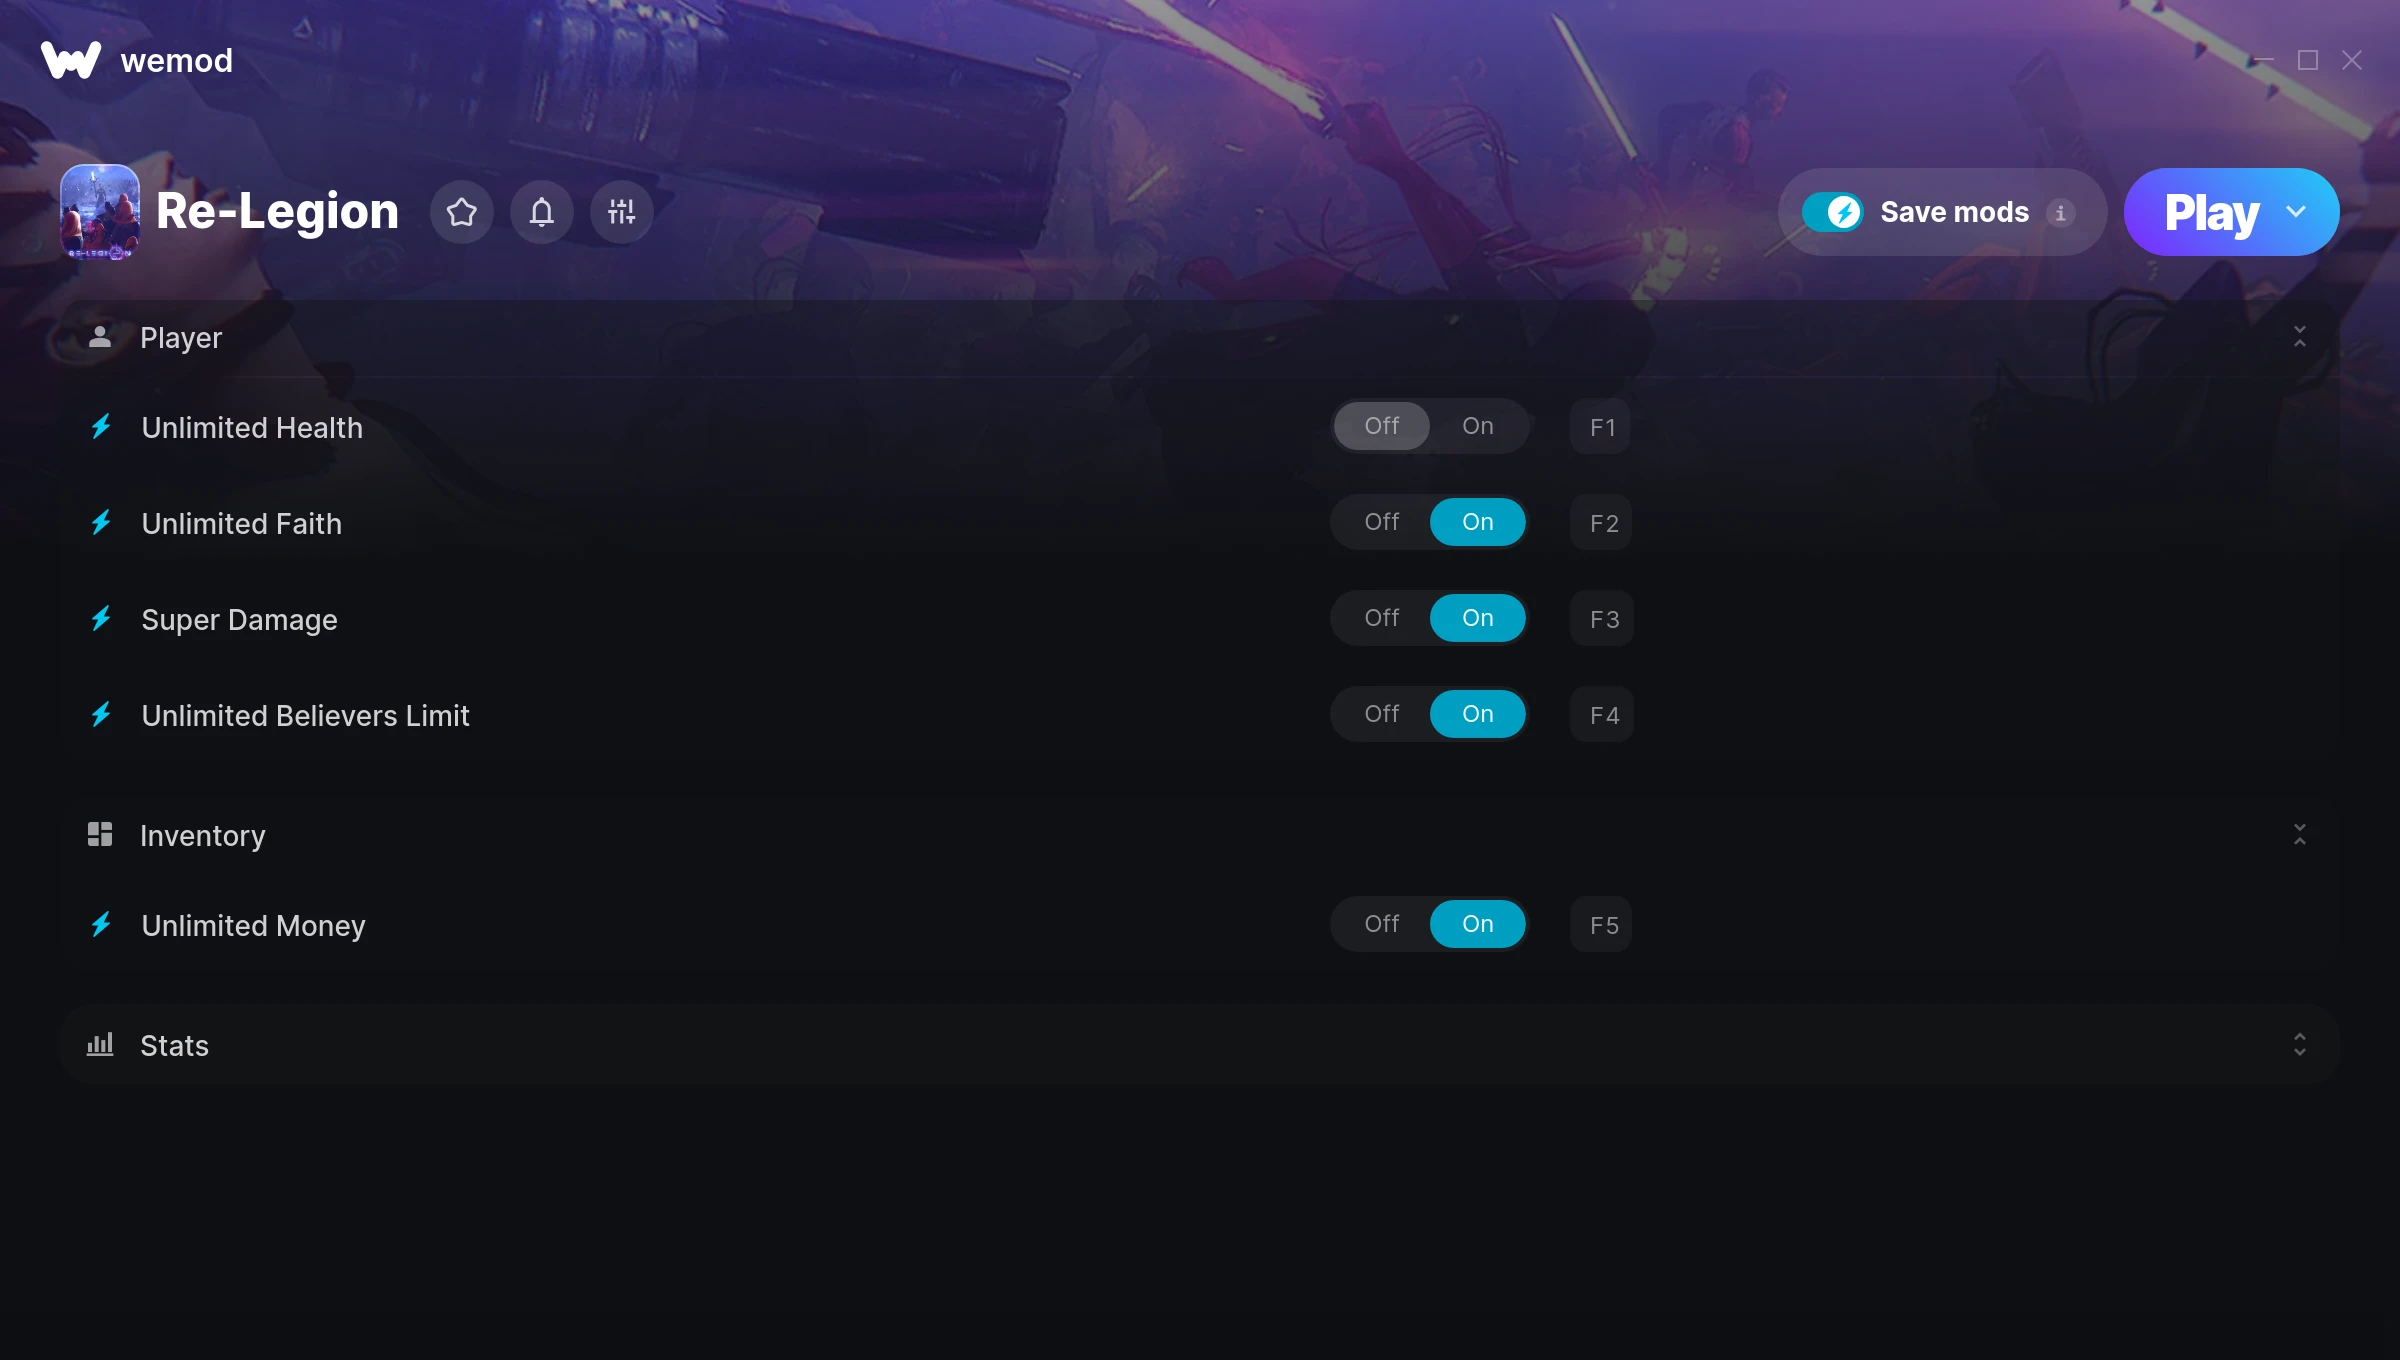The image size is (2400, 1360).
Task: Turn on Unlimited Health
Action: pyautogui.click(x=1478, y=426)
